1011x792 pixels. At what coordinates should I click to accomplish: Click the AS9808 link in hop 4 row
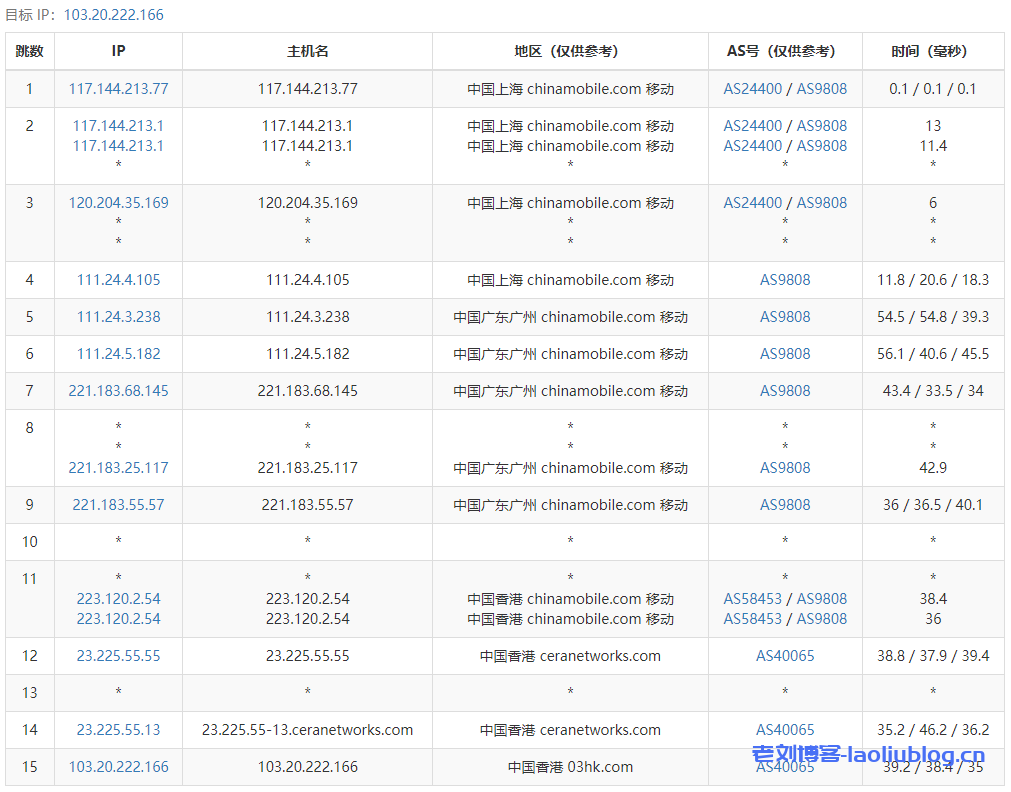(785, 280)
